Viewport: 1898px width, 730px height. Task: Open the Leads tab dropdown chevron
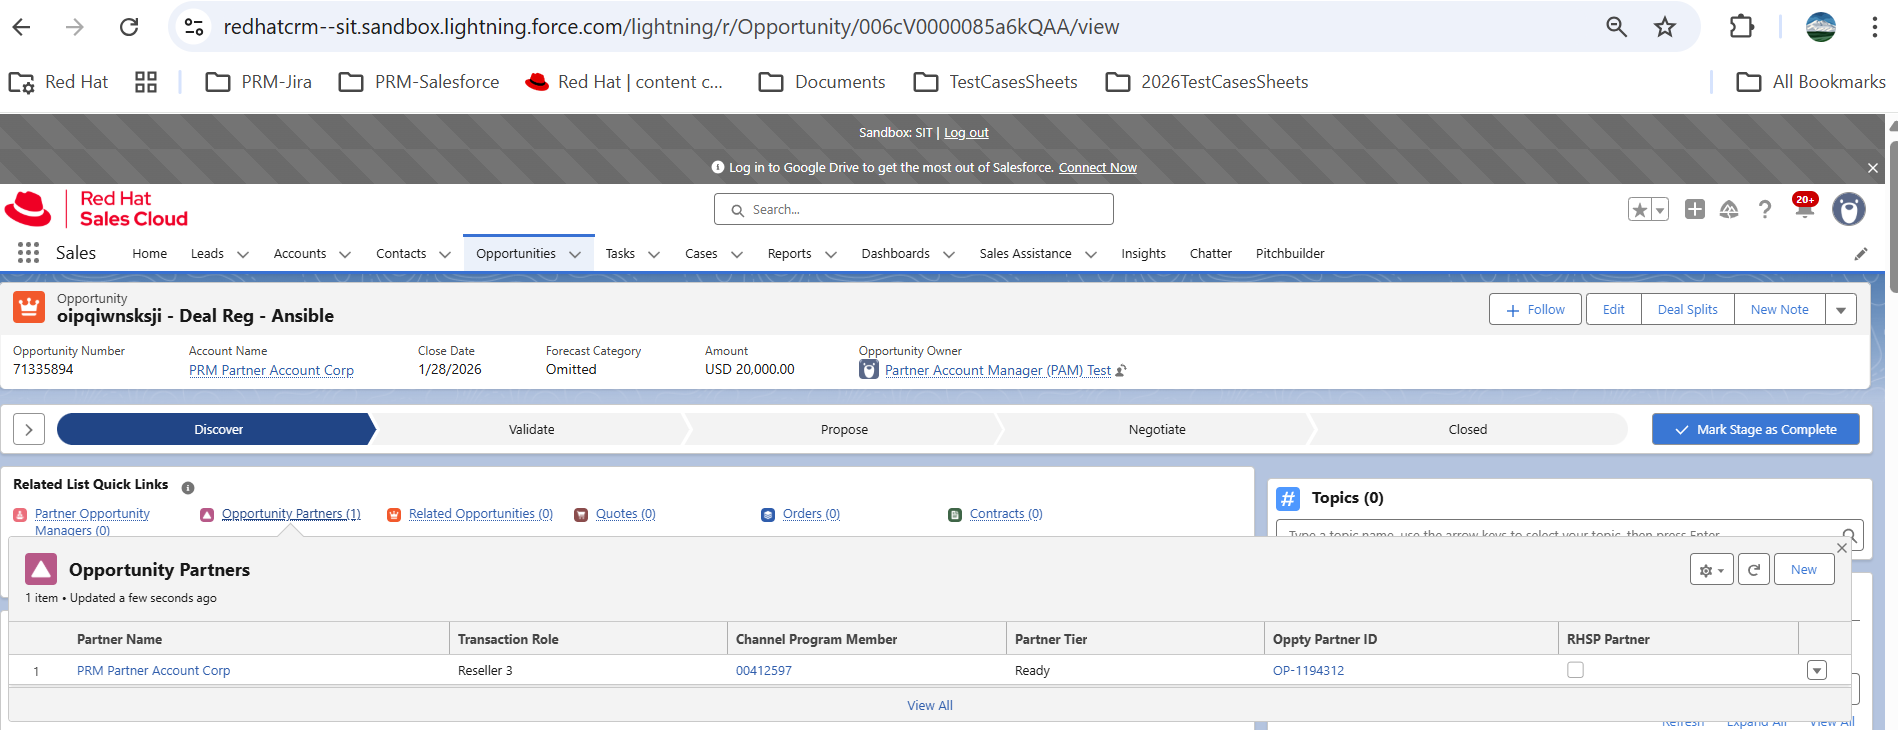click(x=243, y=254)
